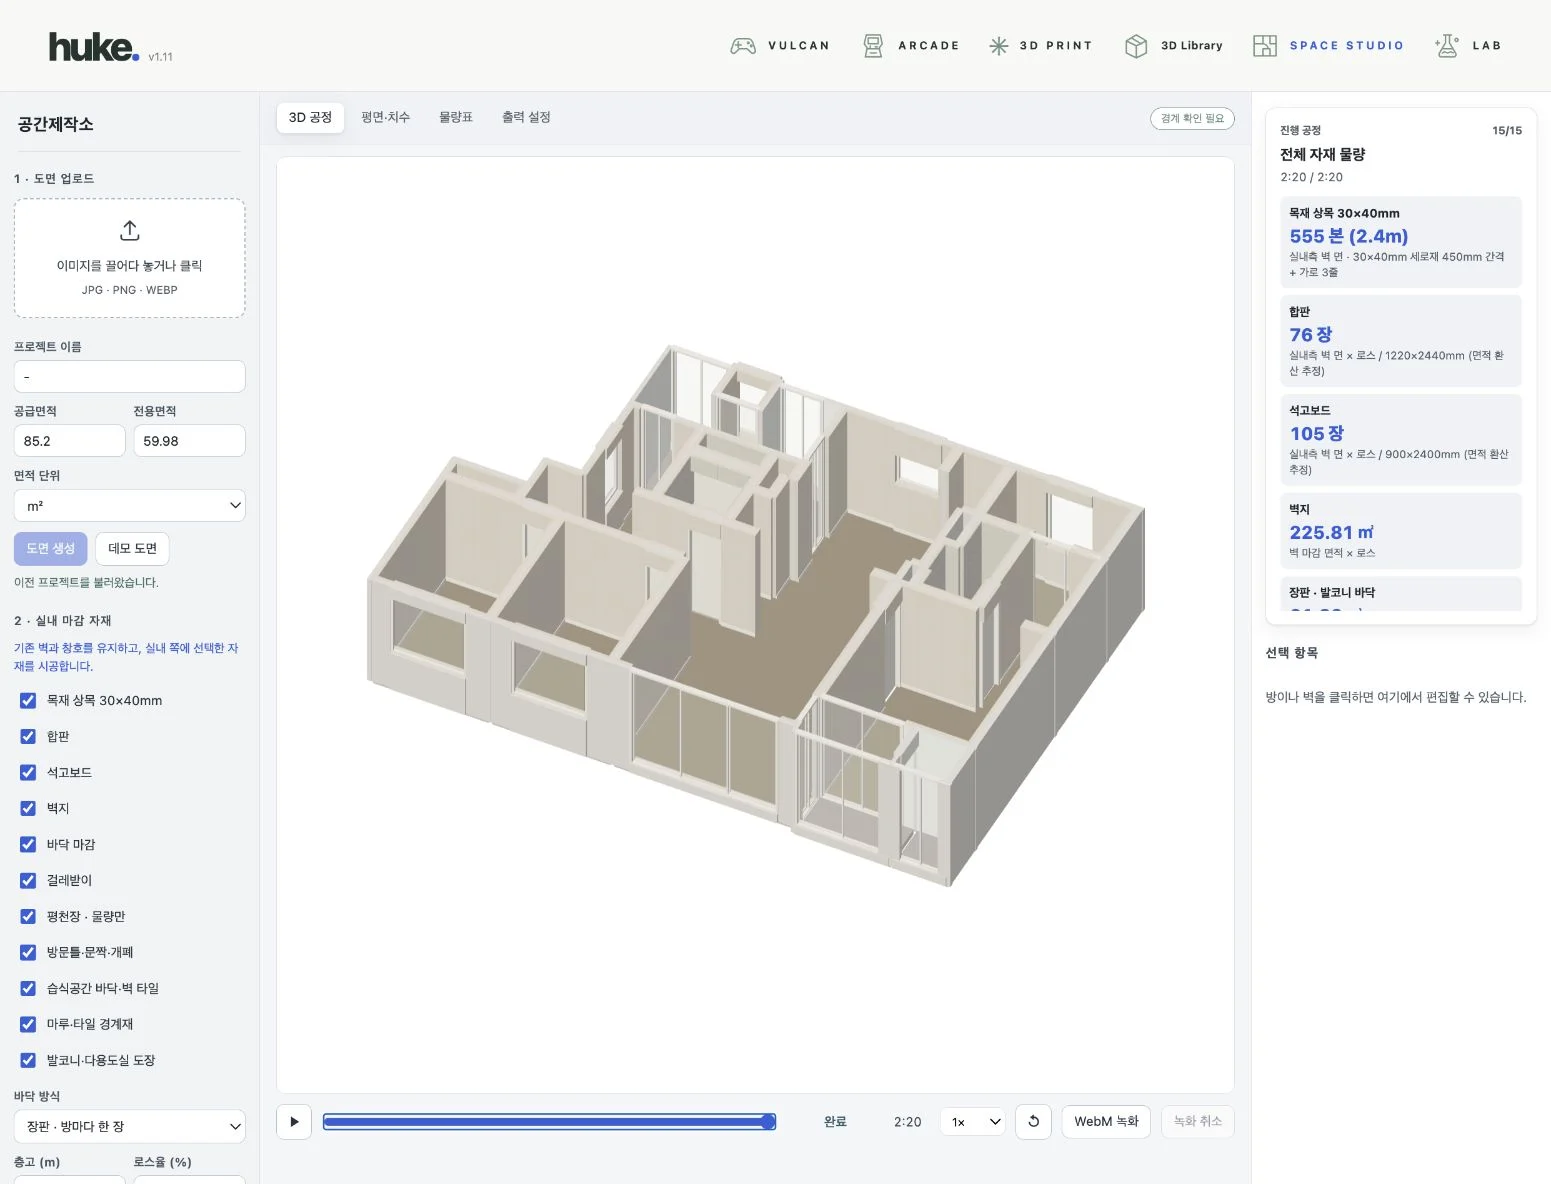Toggle 평천장 · 물량만 checkbox
The width and height of the screenshot is (1551, 1184).
[28, 917]
